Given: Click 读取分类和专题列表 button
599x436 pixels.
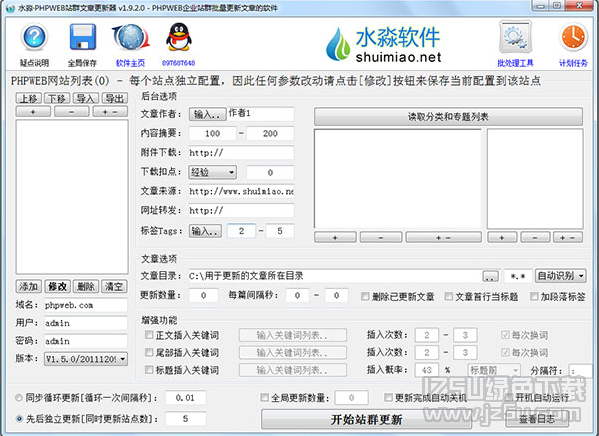Looking at the screenshot, I should tap(448, 117).
